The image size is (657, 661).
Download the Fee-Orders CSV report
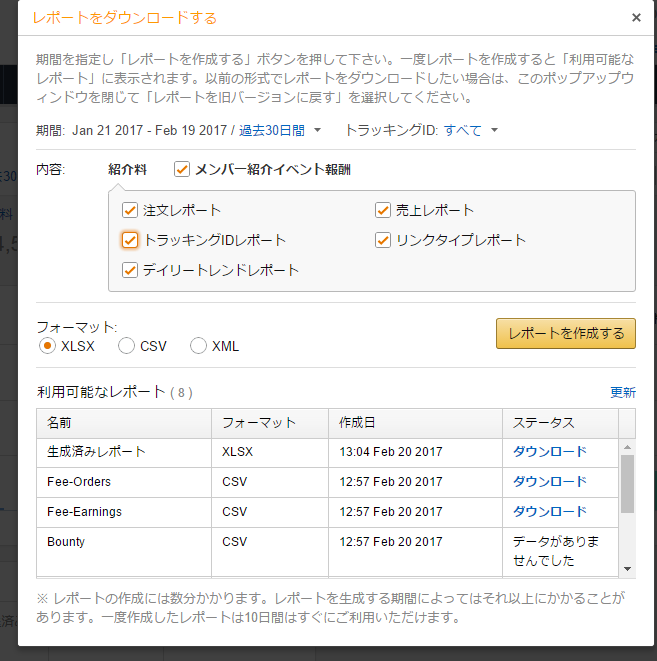550,481
